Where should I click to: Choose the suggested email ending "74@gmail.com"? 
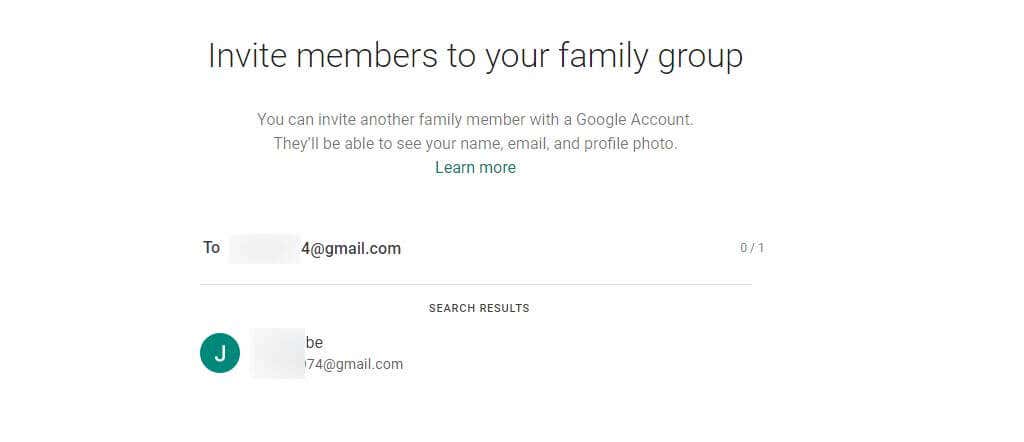coord(354,365)
